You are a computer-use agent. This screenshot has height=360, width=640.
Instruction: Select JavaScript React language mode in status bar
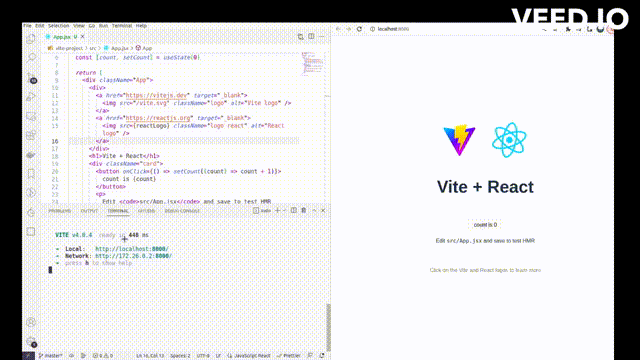[249, 356]
